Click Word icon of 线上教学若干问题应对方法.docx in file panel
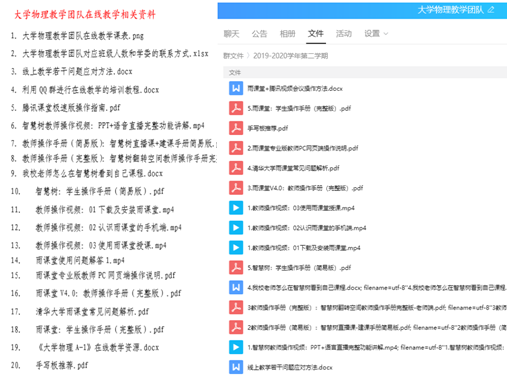 pos(236,367)
